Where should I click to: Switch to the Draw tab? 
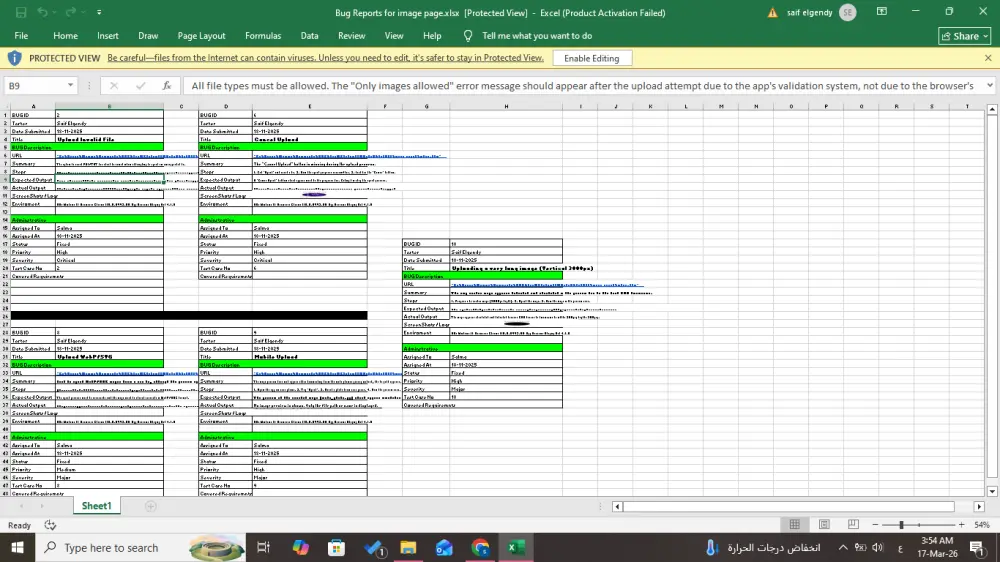coord(148,36)
